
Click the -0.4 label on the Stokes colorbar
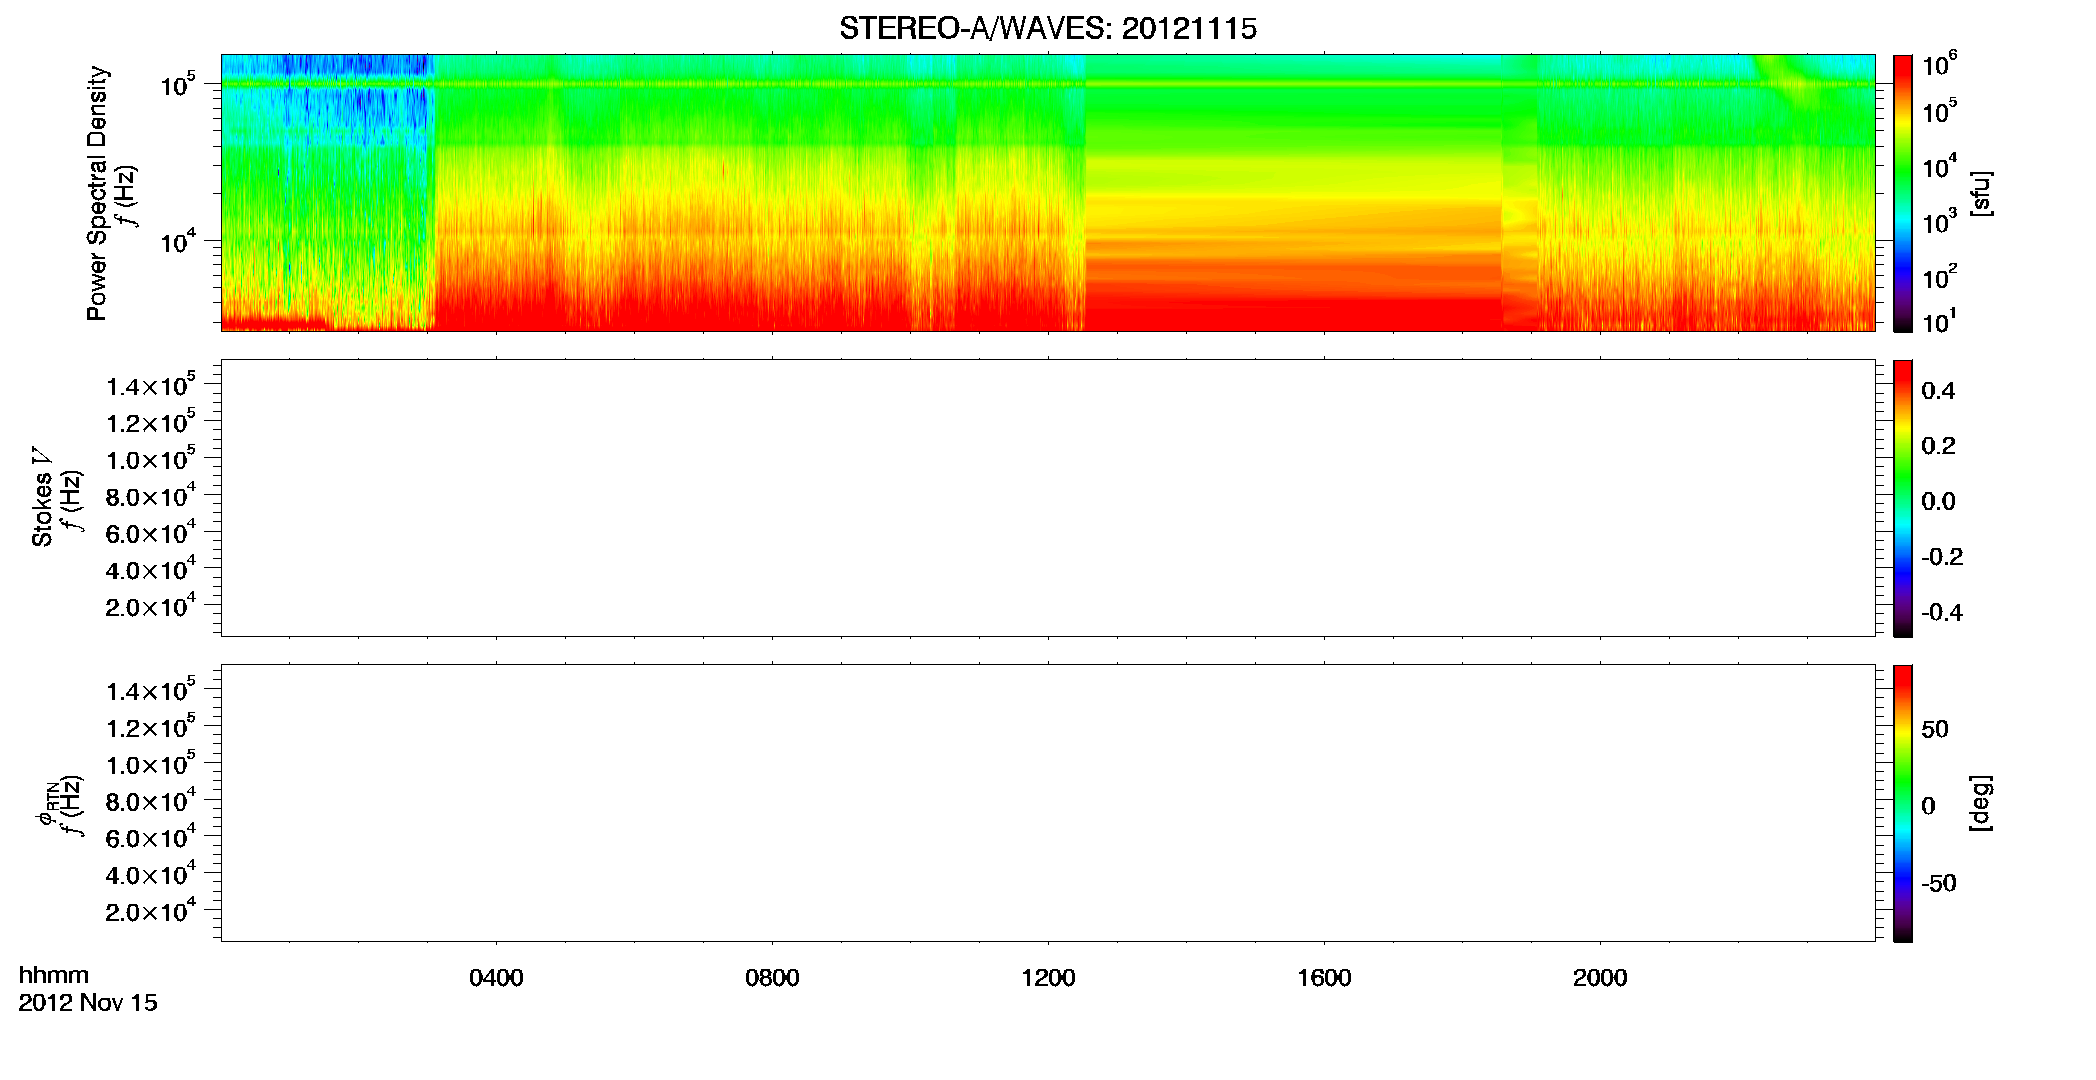1942,613
